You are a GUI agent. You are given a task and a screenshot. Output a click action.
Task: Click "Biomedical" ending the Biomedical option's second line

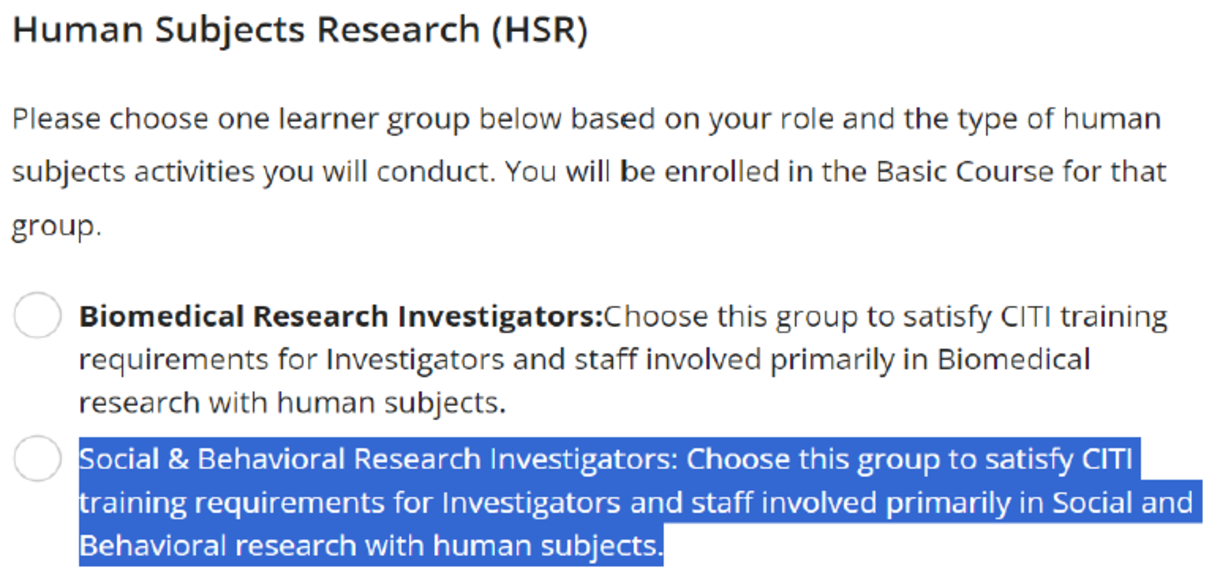[x=1013, y=360]
